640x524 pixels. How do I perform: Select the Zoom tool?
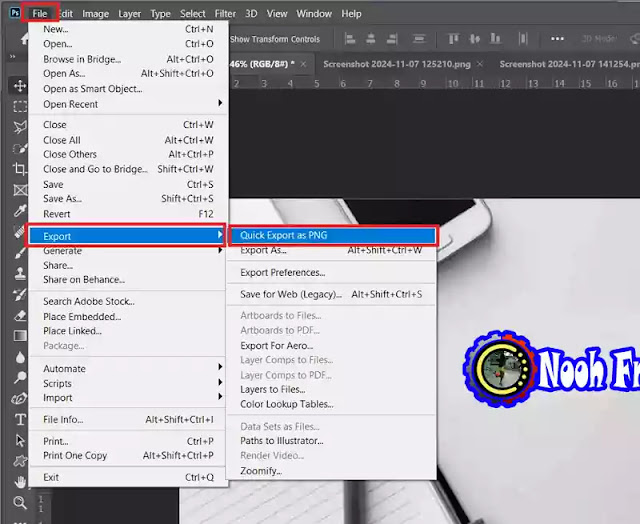[20, 502]
